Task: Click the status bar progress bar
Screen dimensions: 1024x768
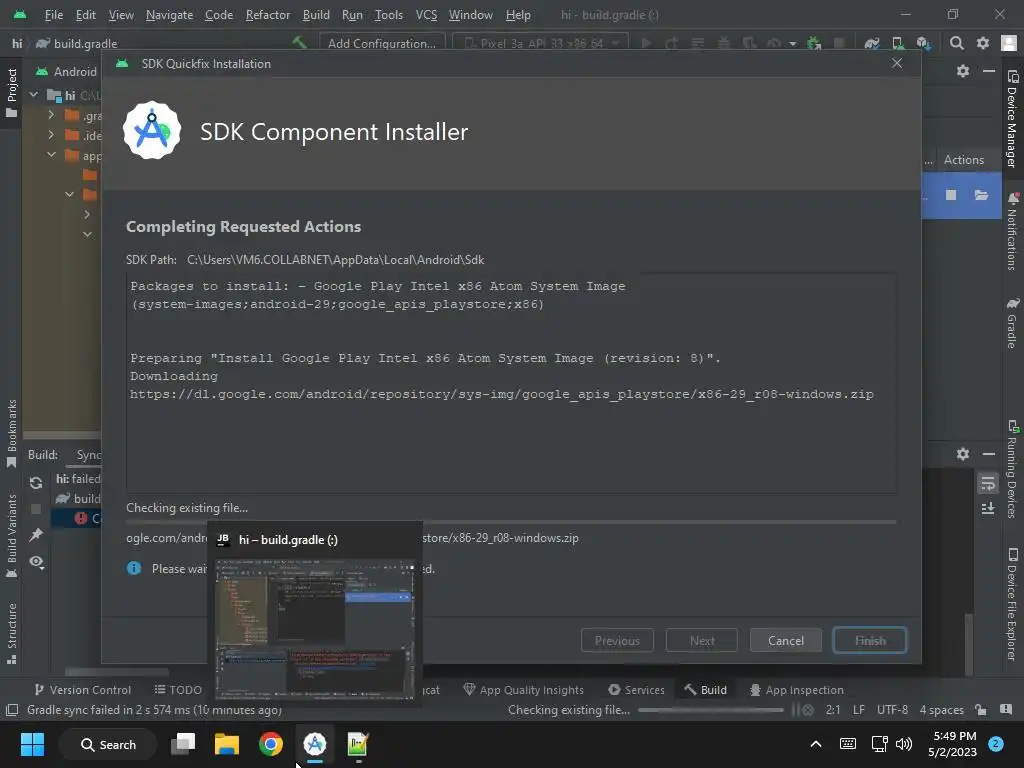Action: pyautogui.click(x=711, y=710)
